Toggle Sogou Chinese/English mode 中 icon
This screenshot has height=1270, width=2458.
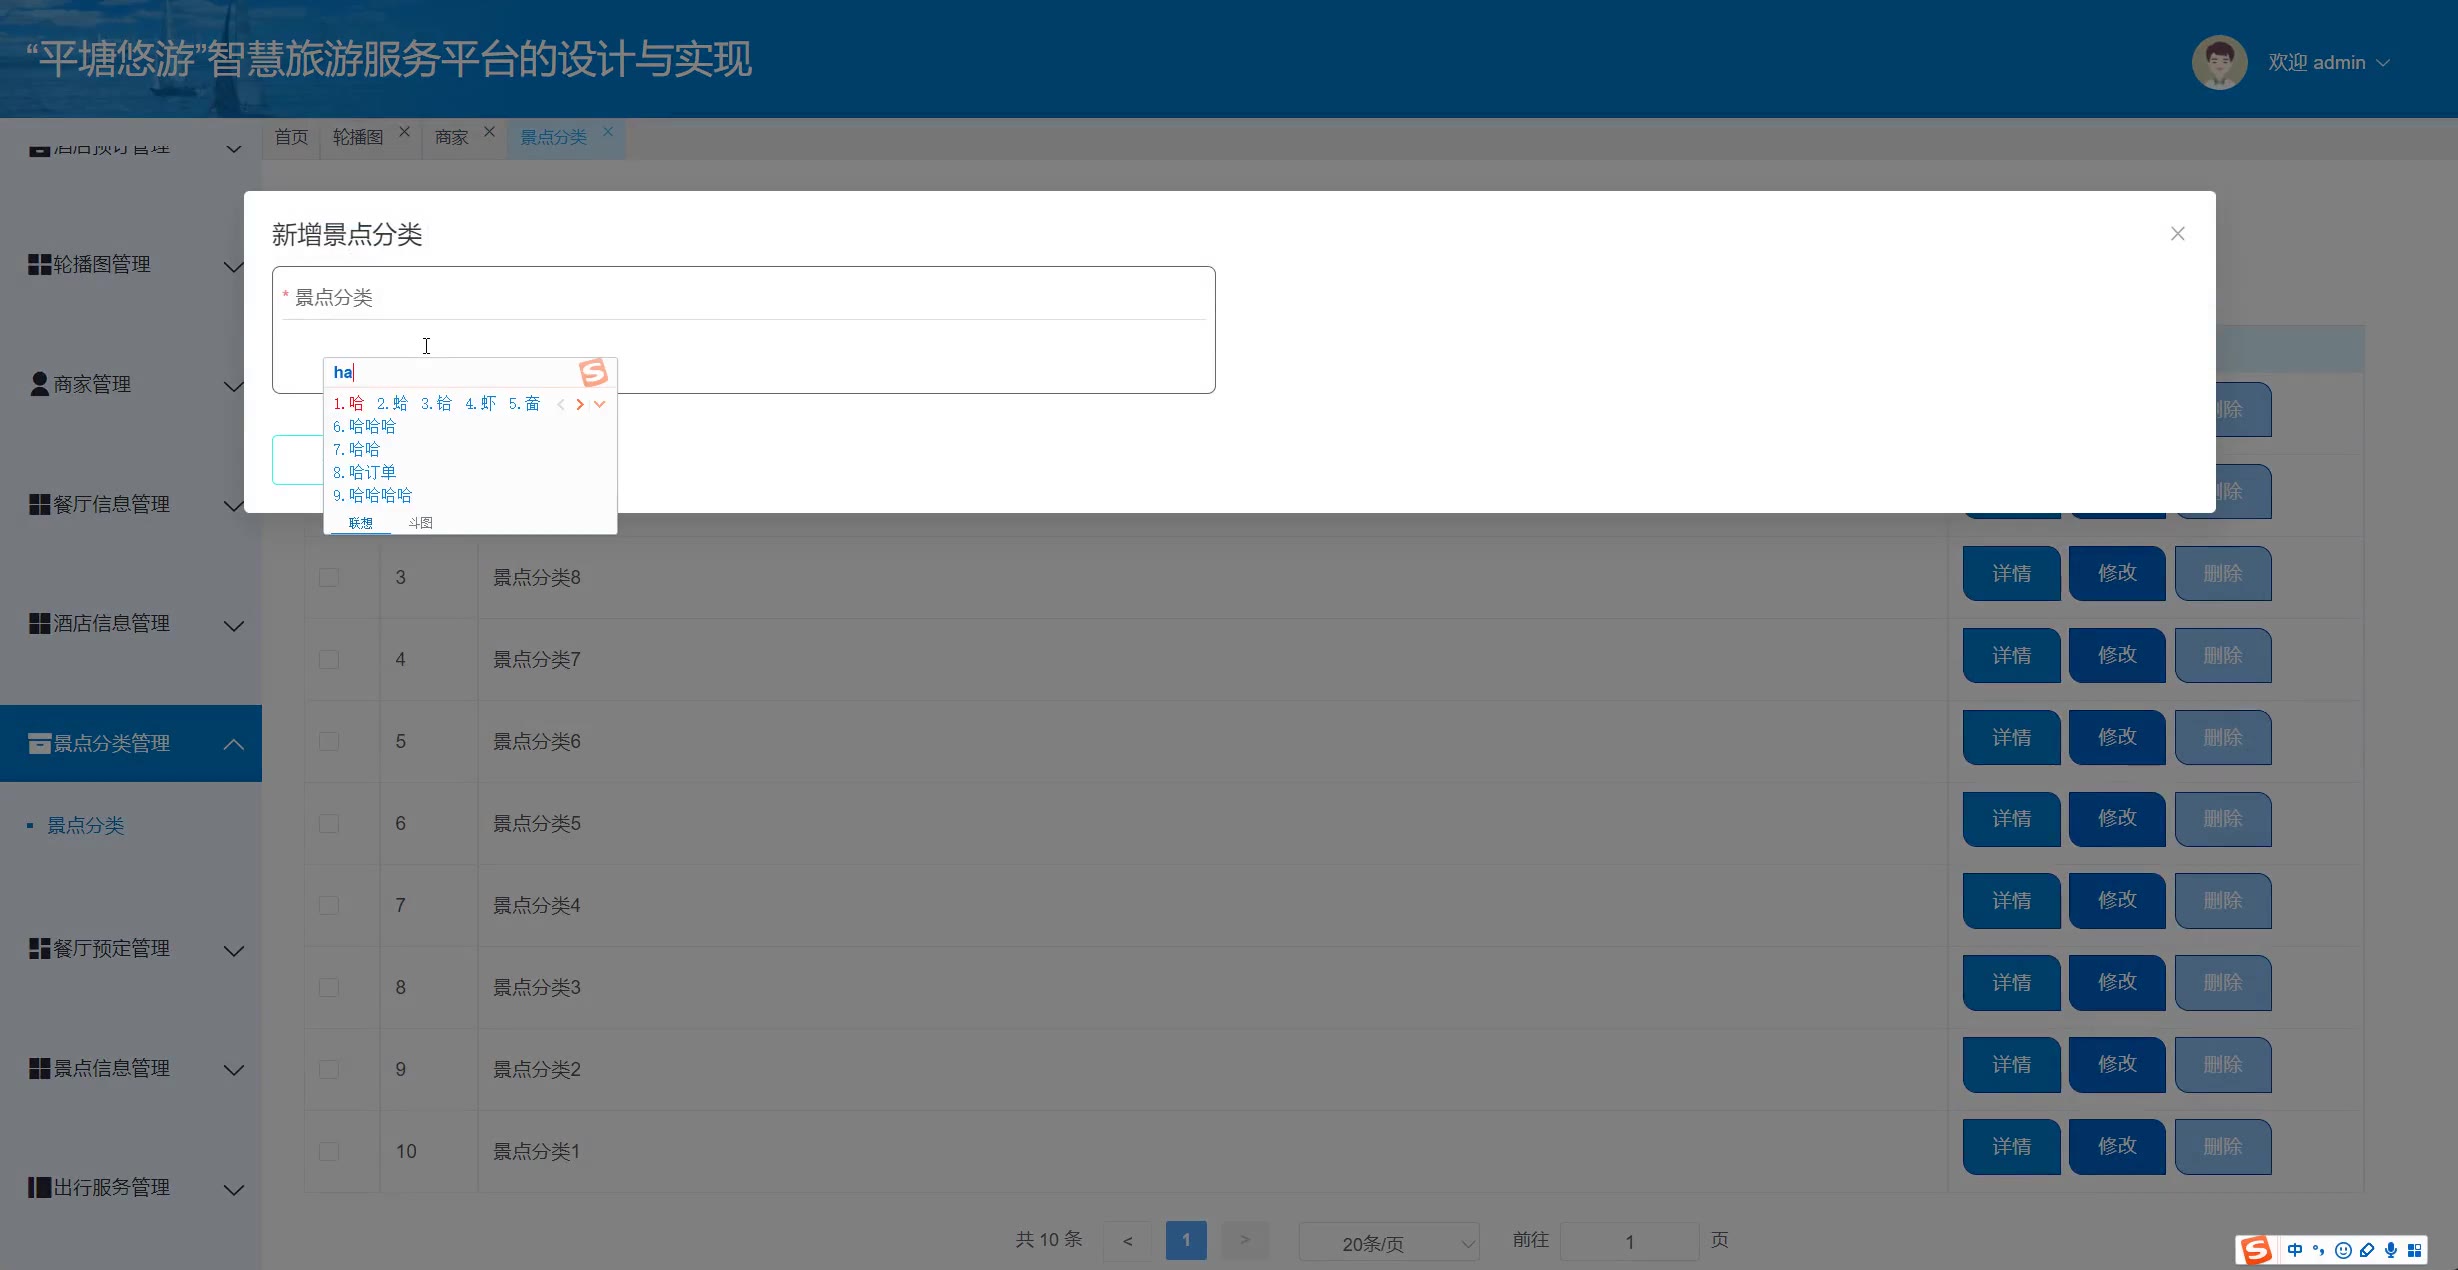coord(2295,1250)
